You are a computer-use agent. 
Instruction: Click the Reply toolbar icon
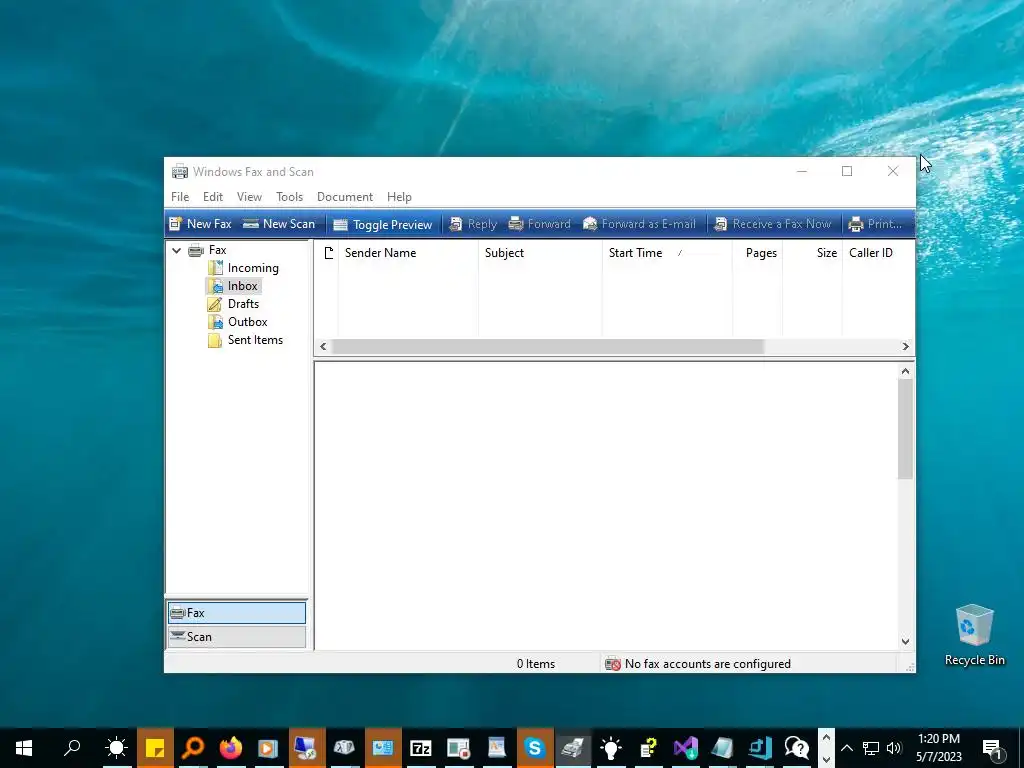pyautogui.click(x=473, y=224)
